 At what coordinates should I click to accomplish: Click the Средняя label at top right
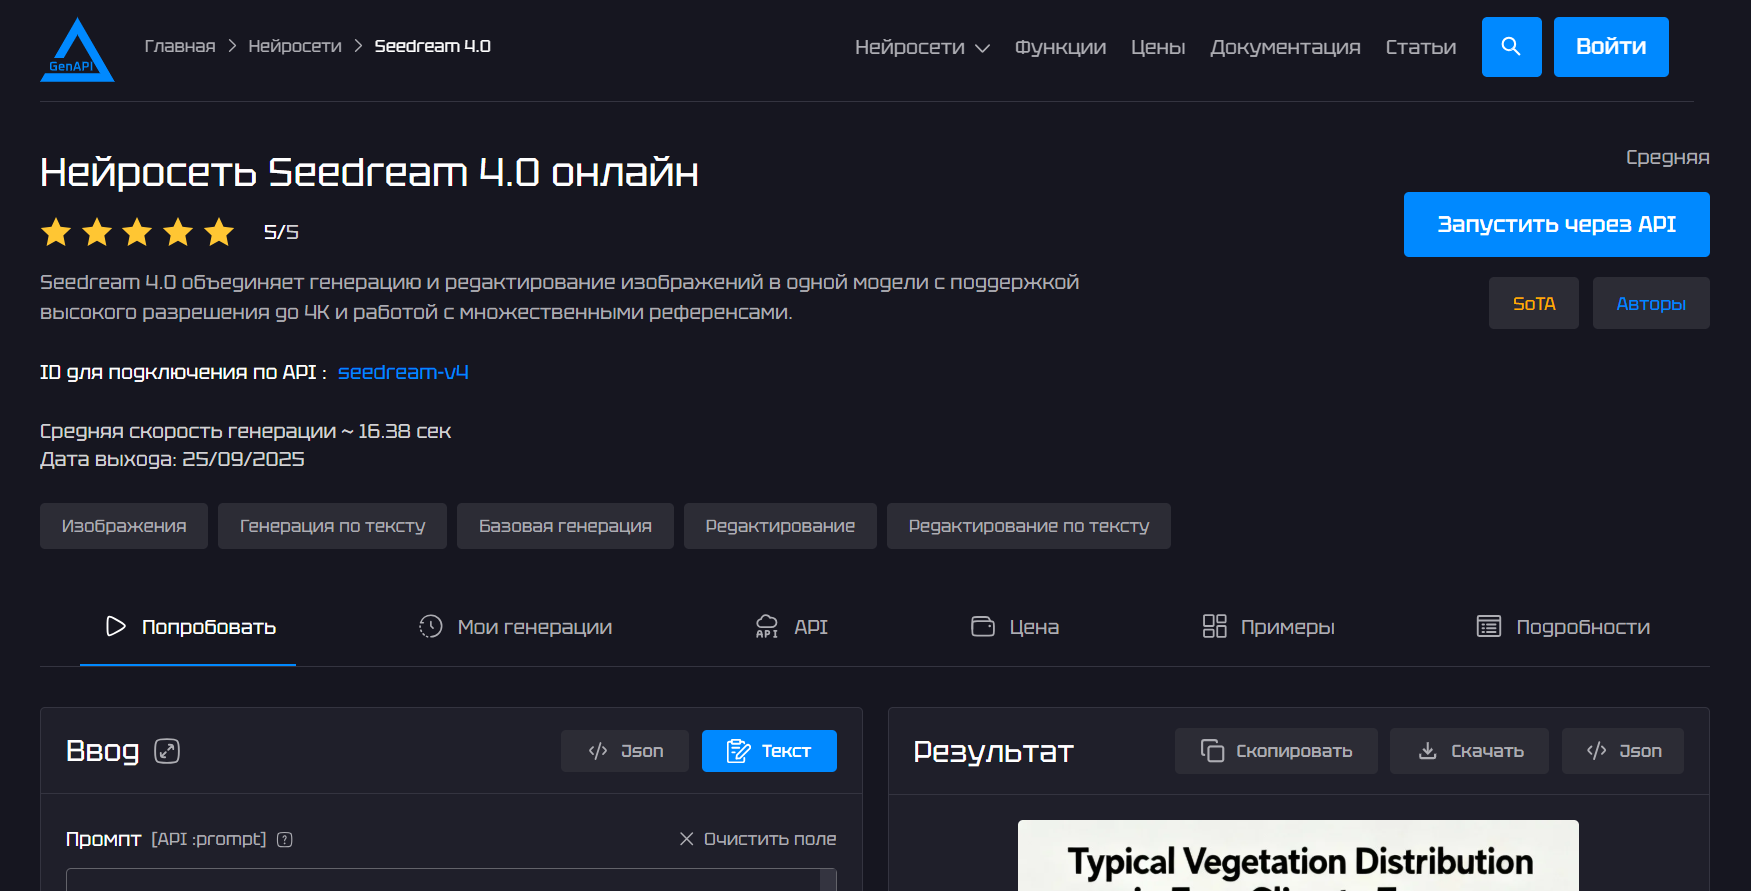coord(1667,157)
